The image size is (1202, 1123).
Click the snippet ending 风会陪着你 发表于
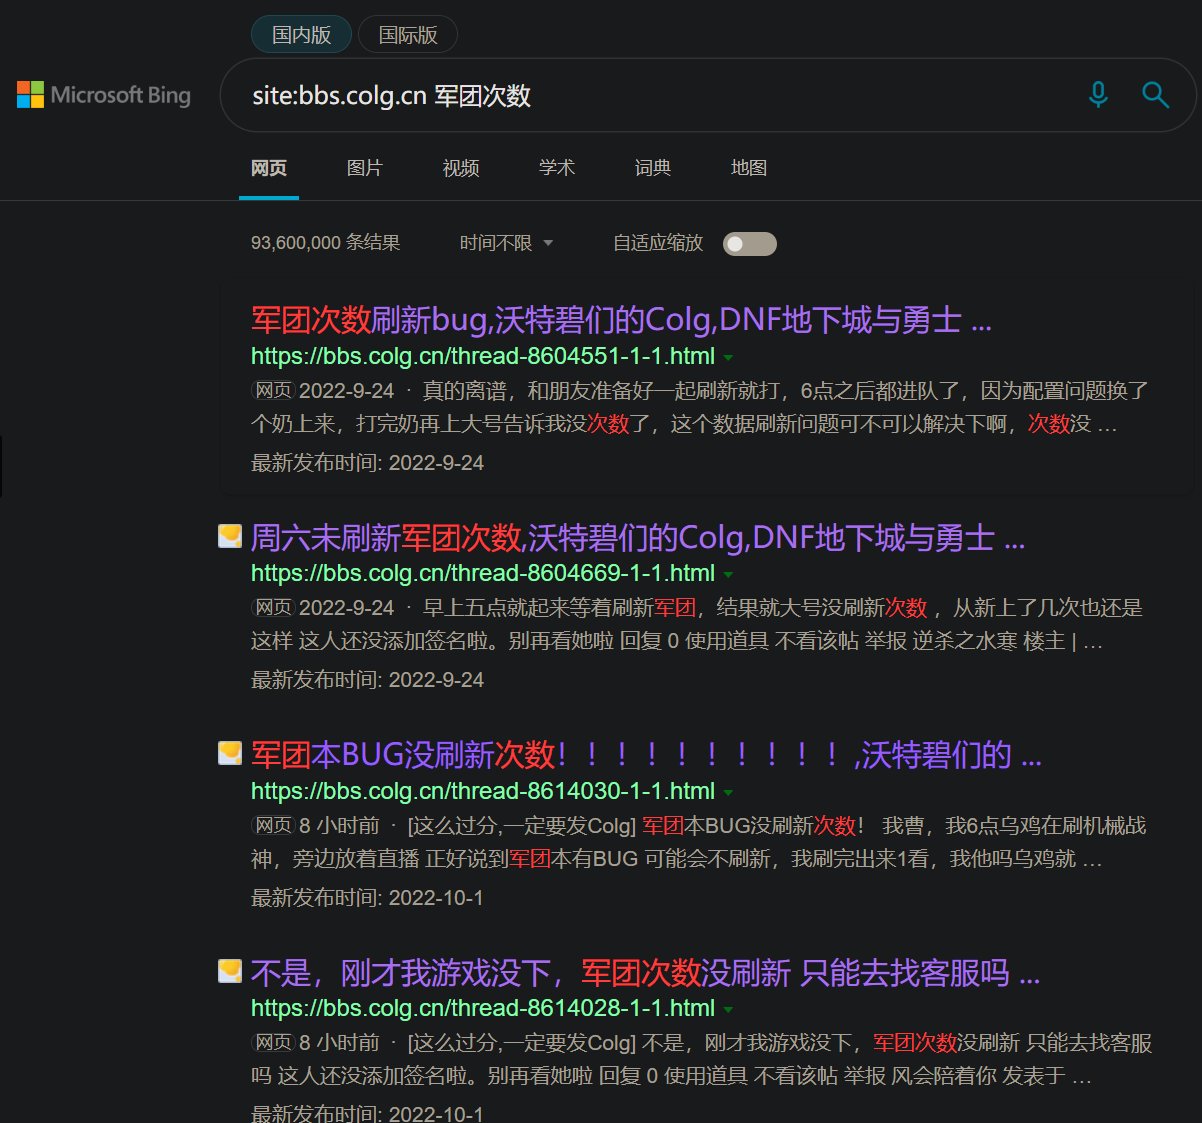[x=702, y=1059]
